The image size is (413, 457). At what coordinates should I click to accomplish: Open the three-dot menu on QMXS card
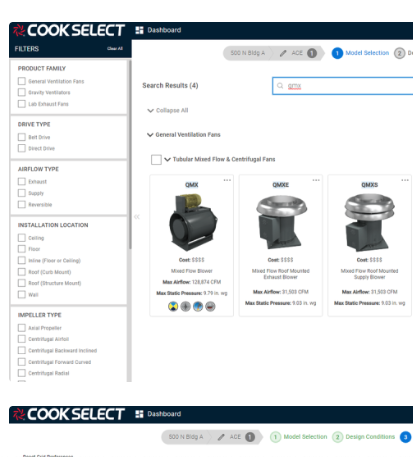pos(405,180)
